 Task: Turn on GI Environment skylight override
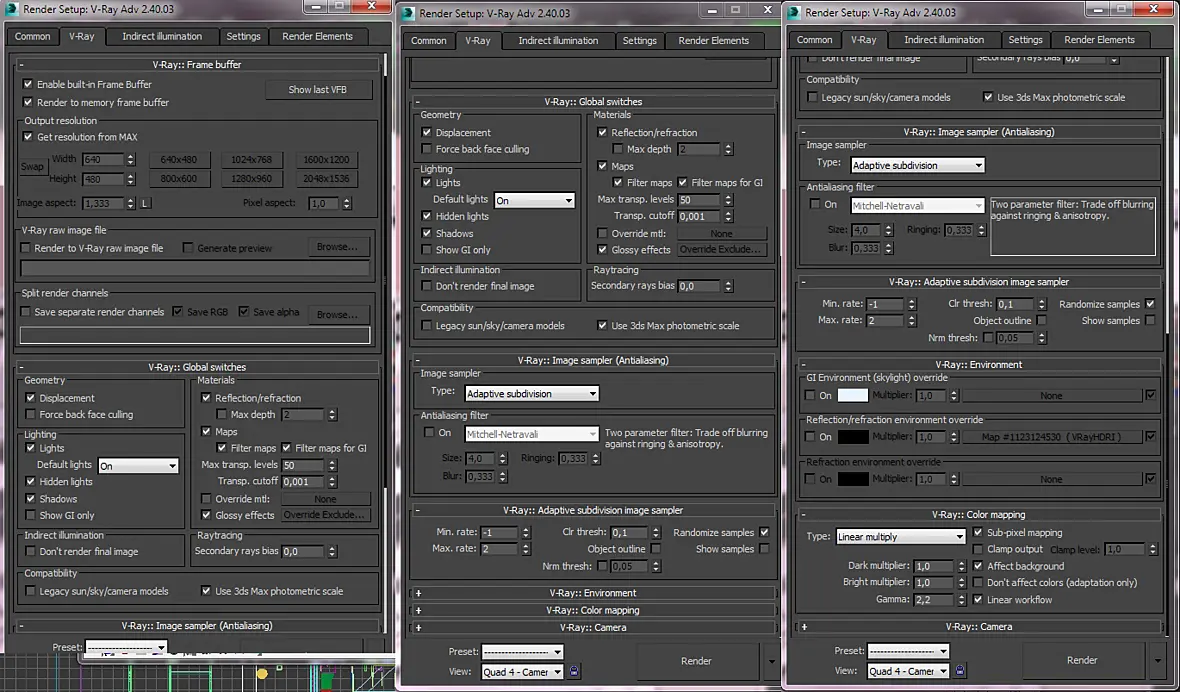[x=810, y=395]
